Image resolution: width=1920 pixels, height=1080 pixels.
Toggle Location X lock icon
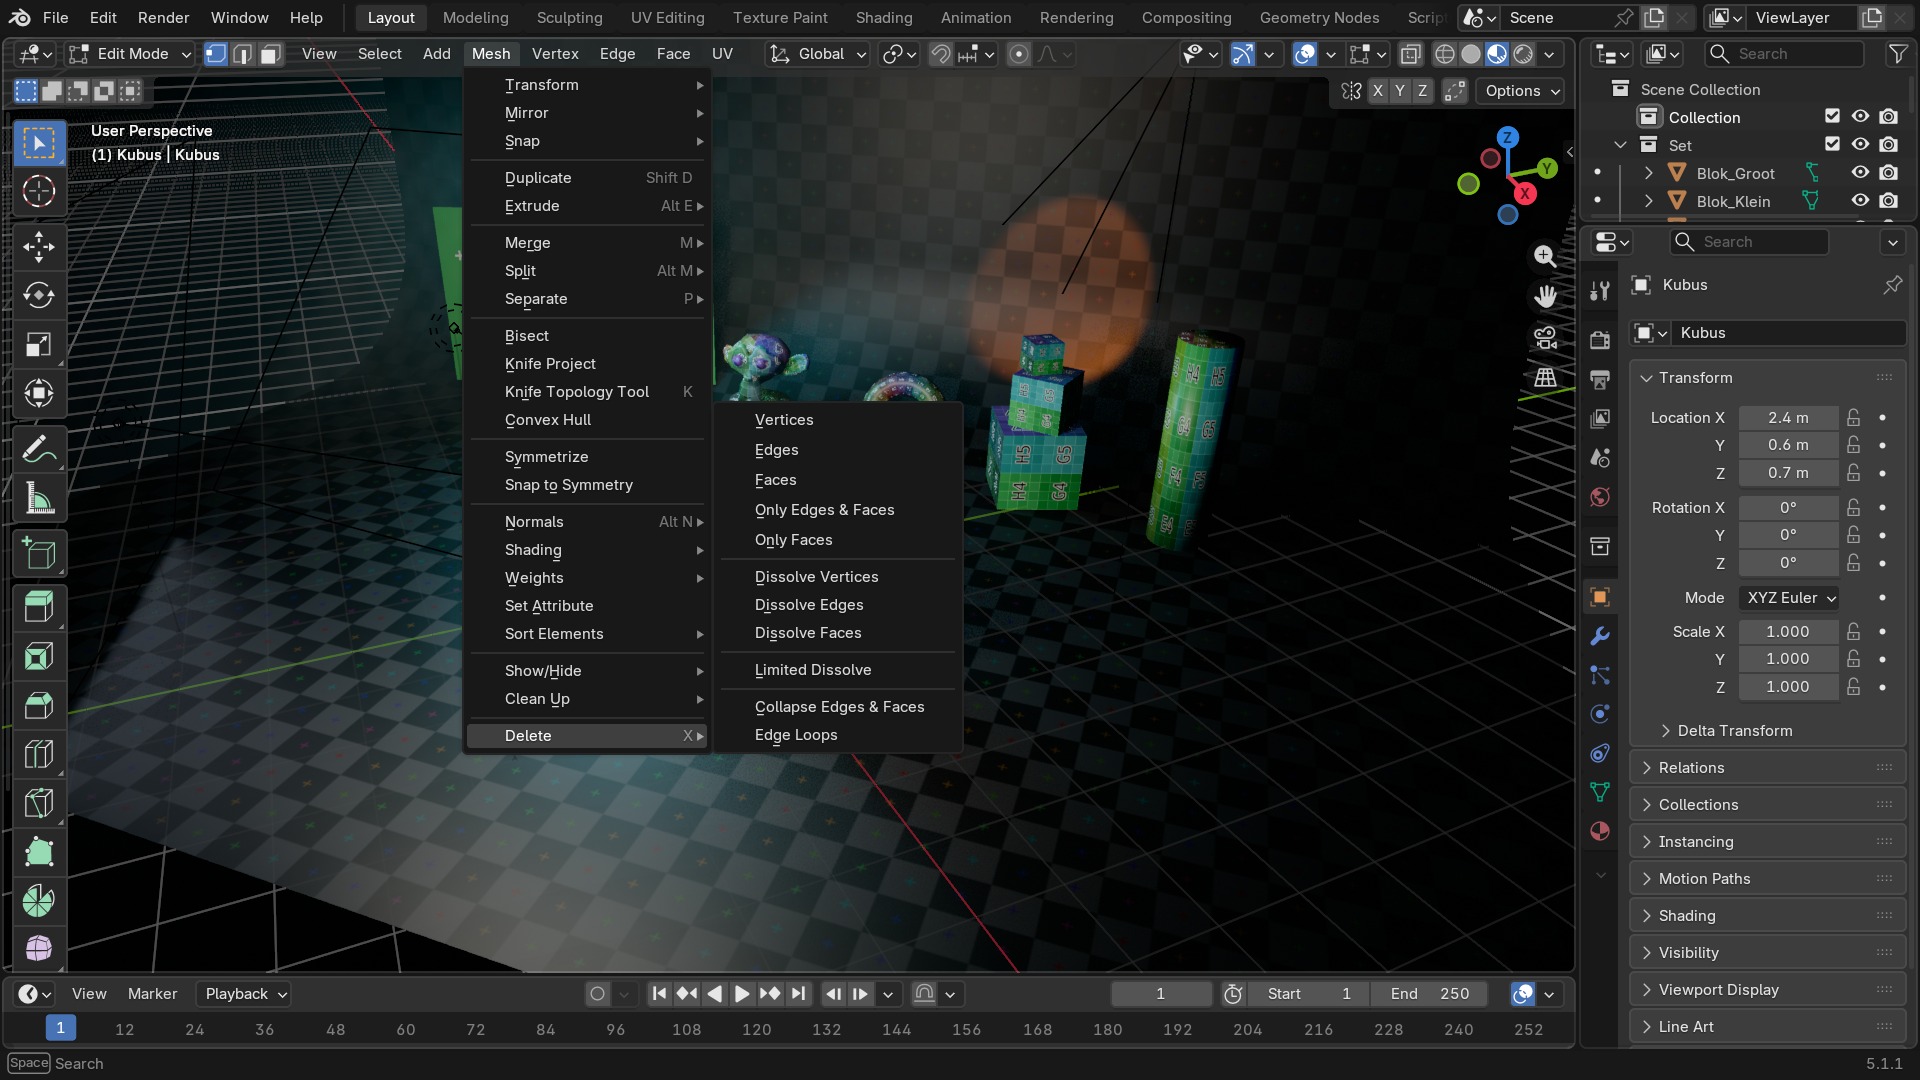[1854, 418]
